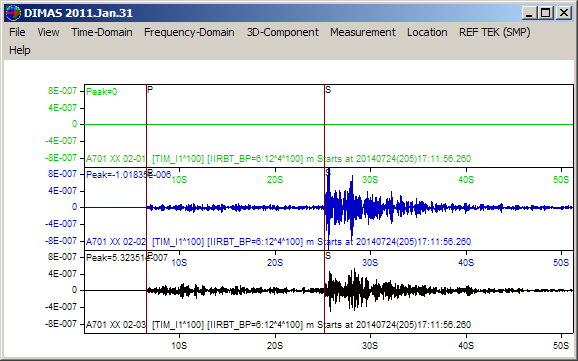Viewport: 578px width, 361px height.
Task: Click the Peak=-1.01835E-006 readout on blue trace
Action: (x=128, y=175)
